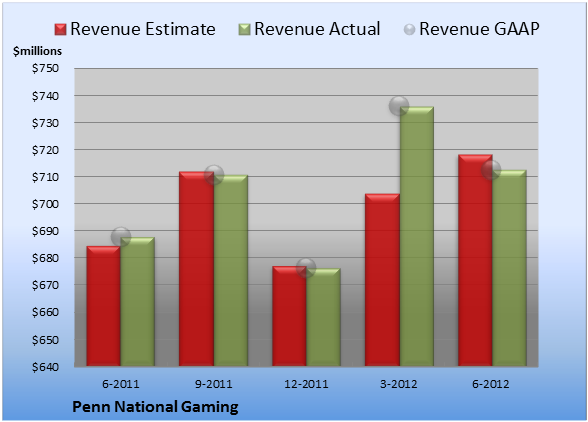Click the $750 axis value
The width and height of the screenshot is (588, 422).
45,68
